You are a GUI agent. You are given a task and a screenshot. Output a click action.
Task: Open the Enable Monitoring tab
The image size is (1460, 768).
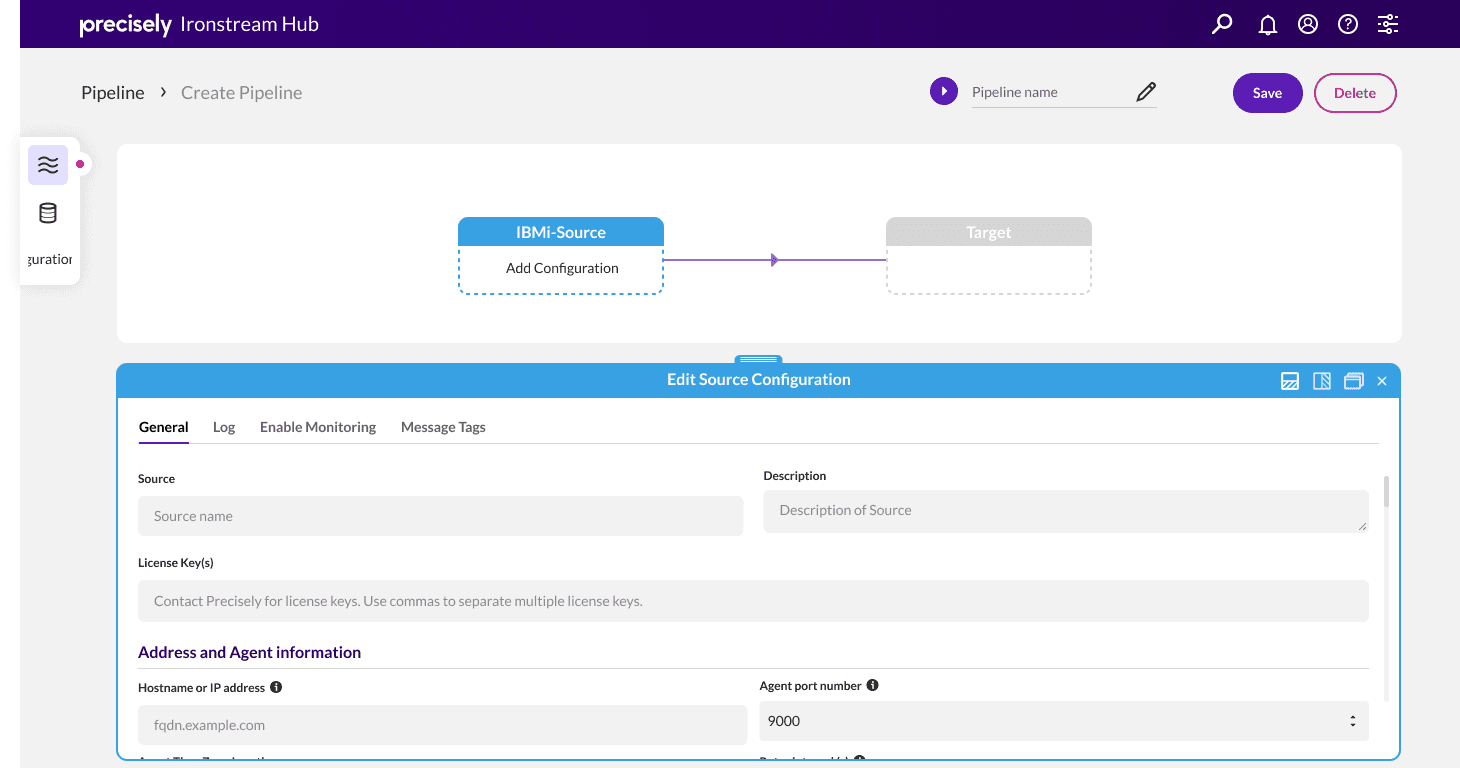[318, 427]
